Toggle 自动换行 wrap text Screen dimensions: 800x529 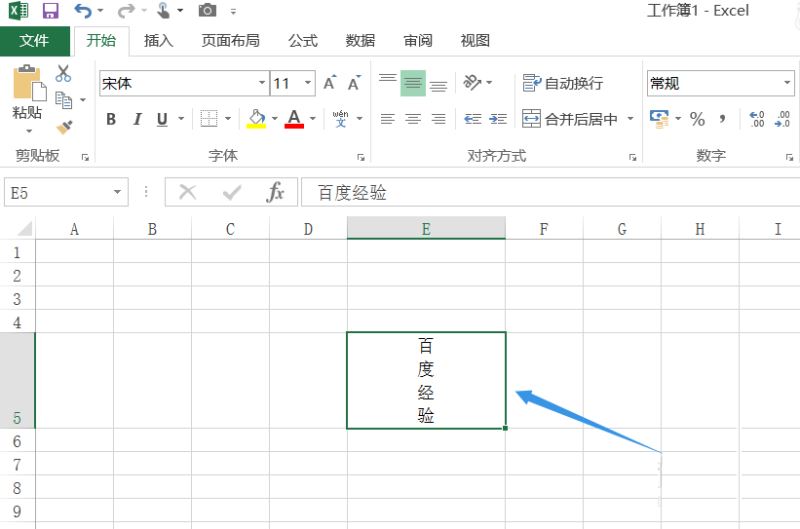click(563, 84)
